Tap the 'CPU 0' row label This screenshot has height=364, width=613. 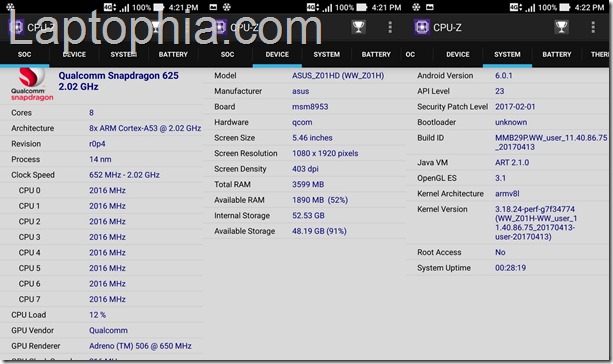pyautogui.click(x=29, y=190)
